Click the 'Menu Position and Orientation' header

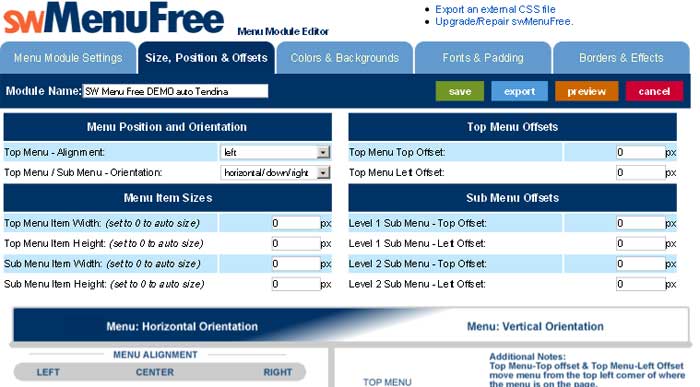(x=167, y=127)
